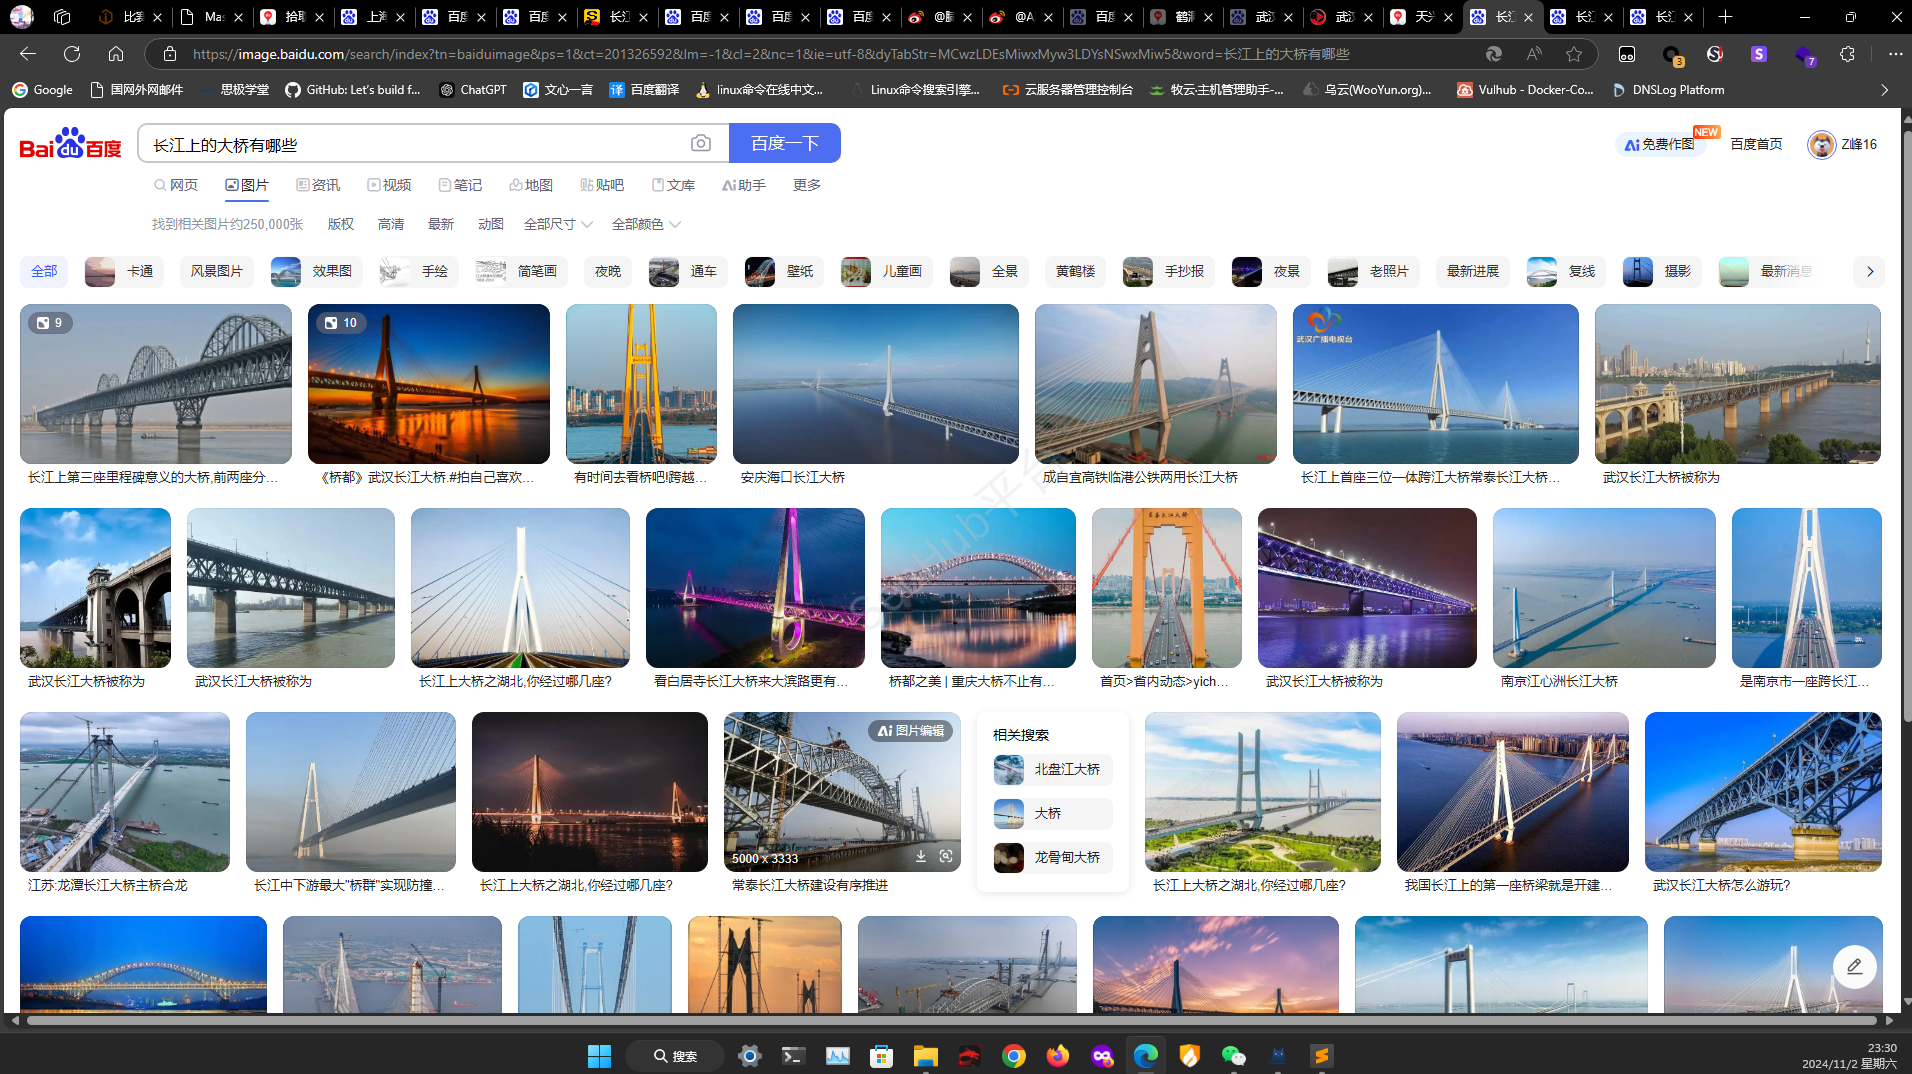This screenshot has width=1912, height=1074.
Task: Click the 百度一下 search button
Action: tap(785, 143)
